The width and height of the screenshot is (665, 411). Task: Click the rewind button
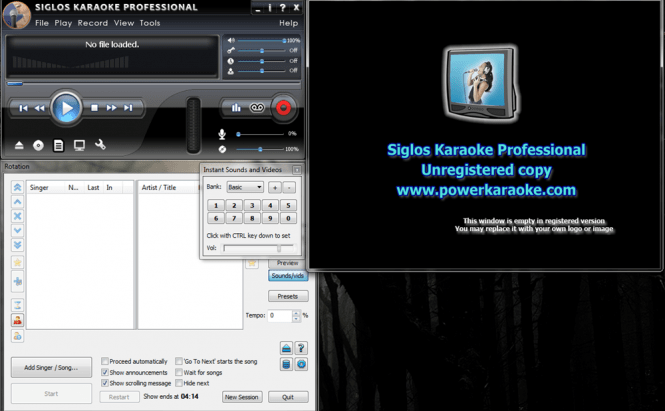click(39, 108)
